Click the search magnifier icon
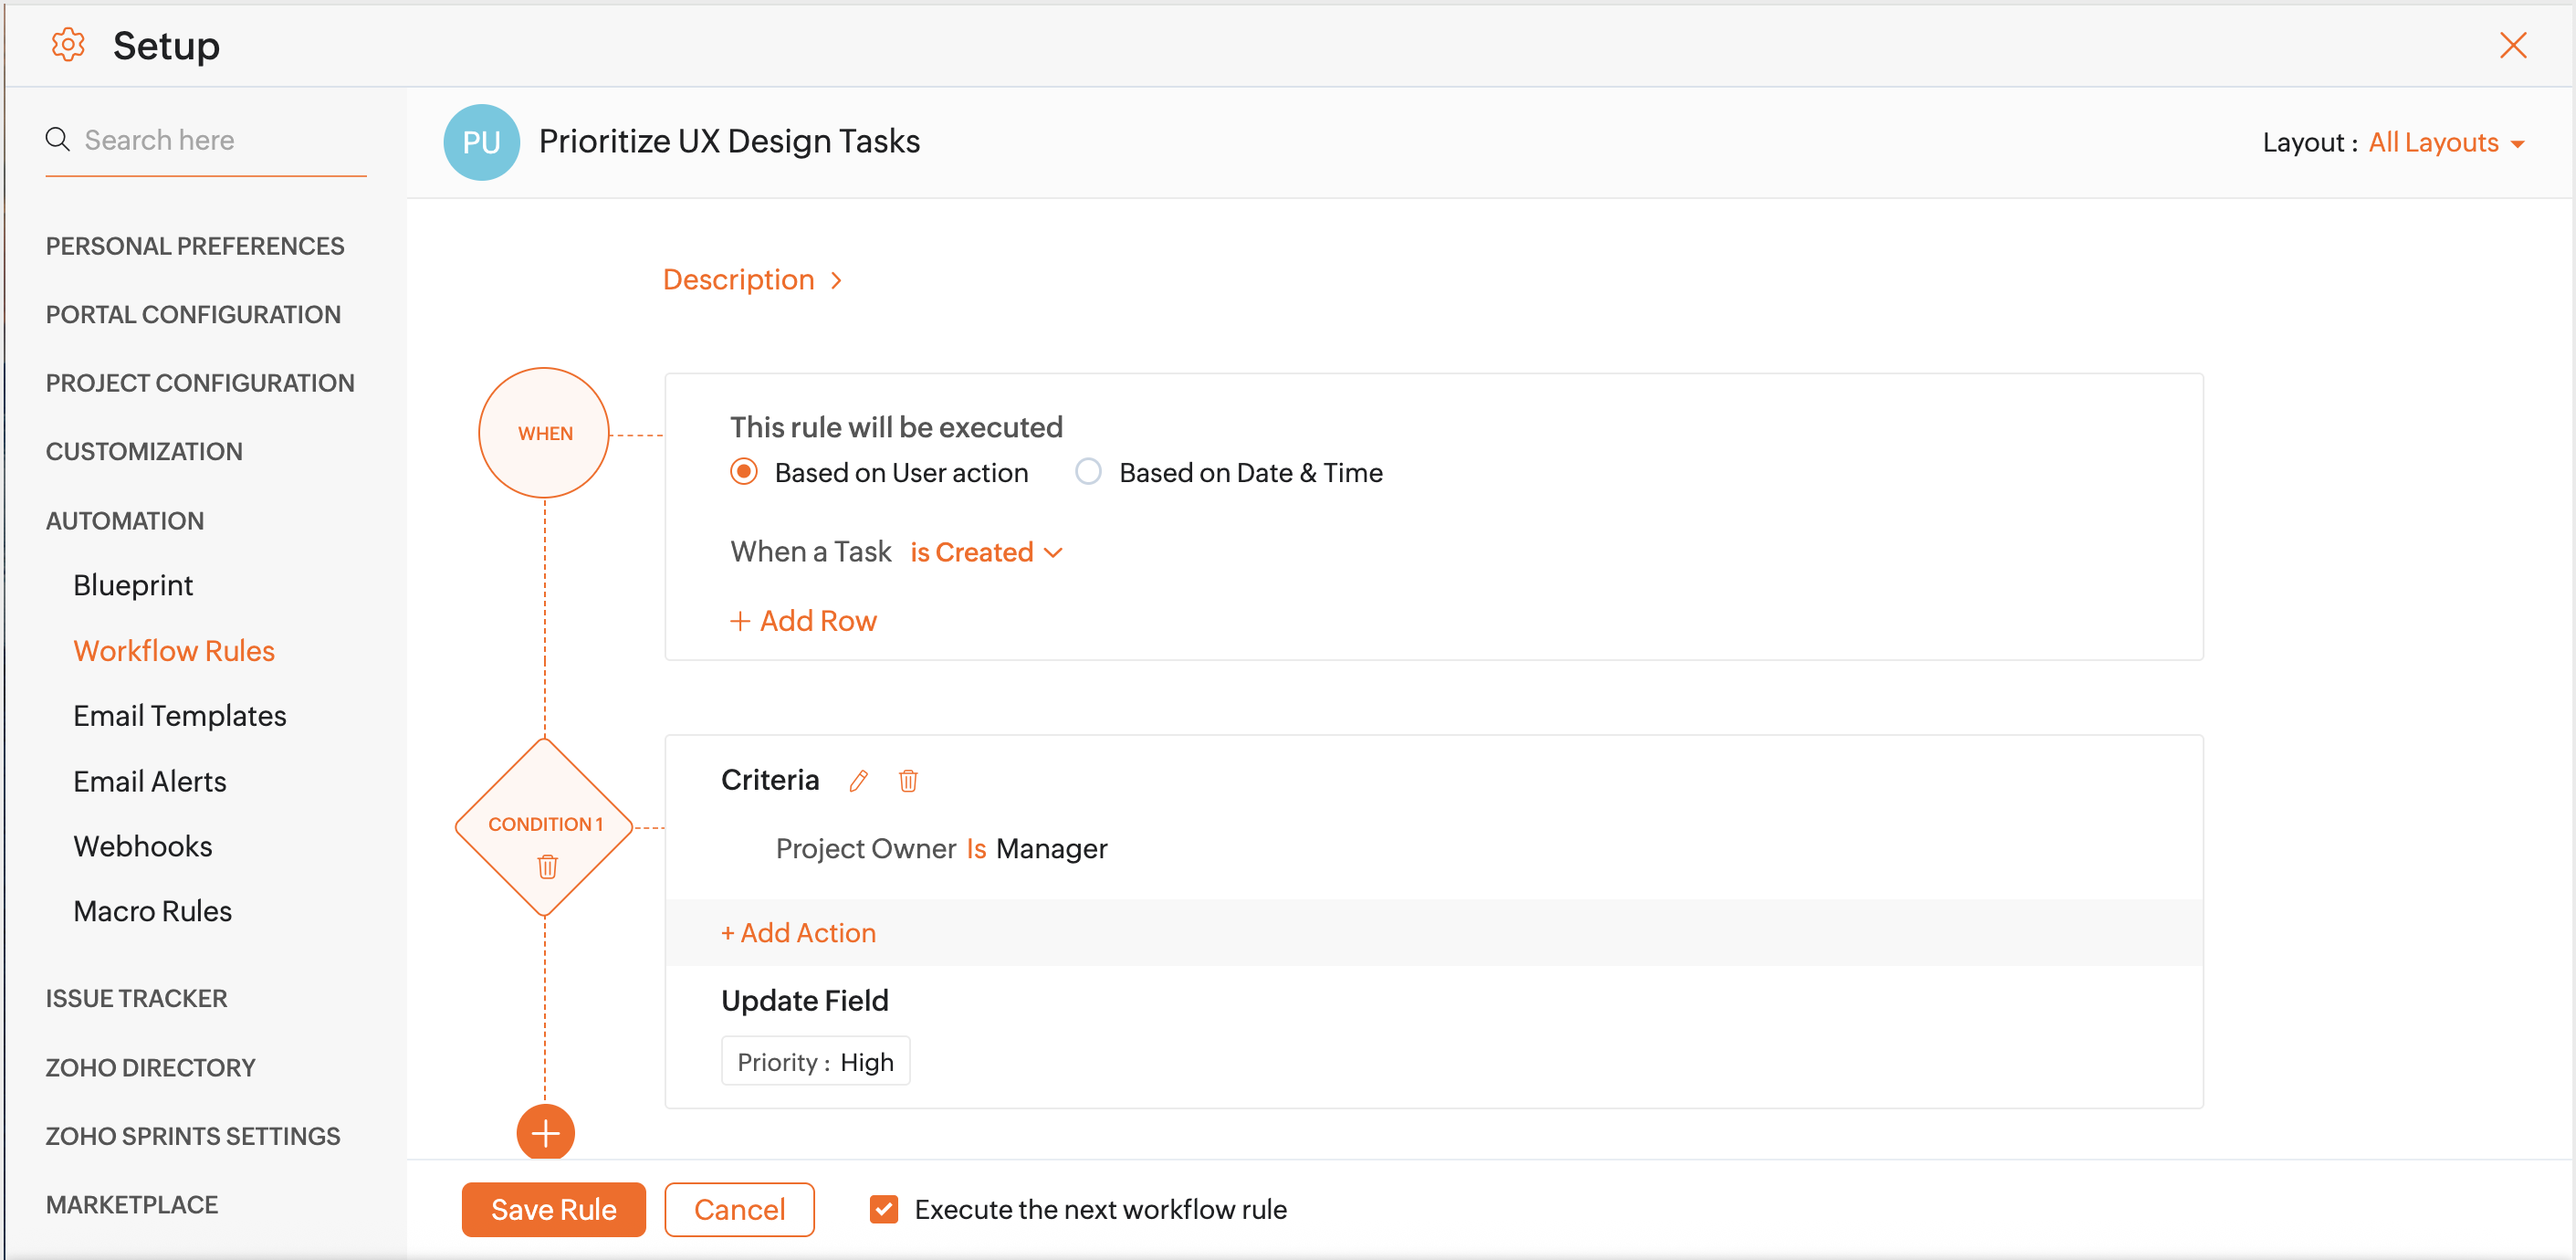 pos(58,140)
